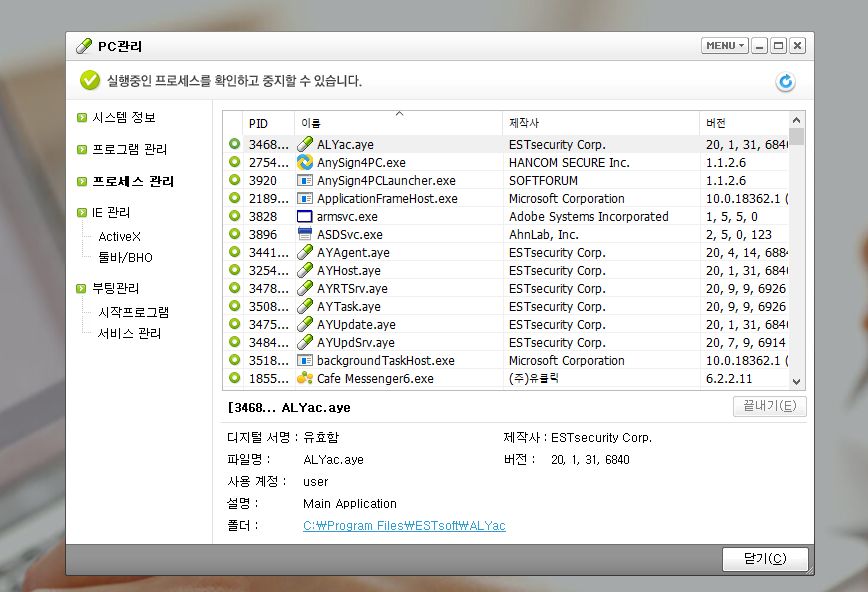This screenshot has width=868, height=592.
Task: Click green status dot for AnySign4PCLauncher.exe
Action: [234, 180]
